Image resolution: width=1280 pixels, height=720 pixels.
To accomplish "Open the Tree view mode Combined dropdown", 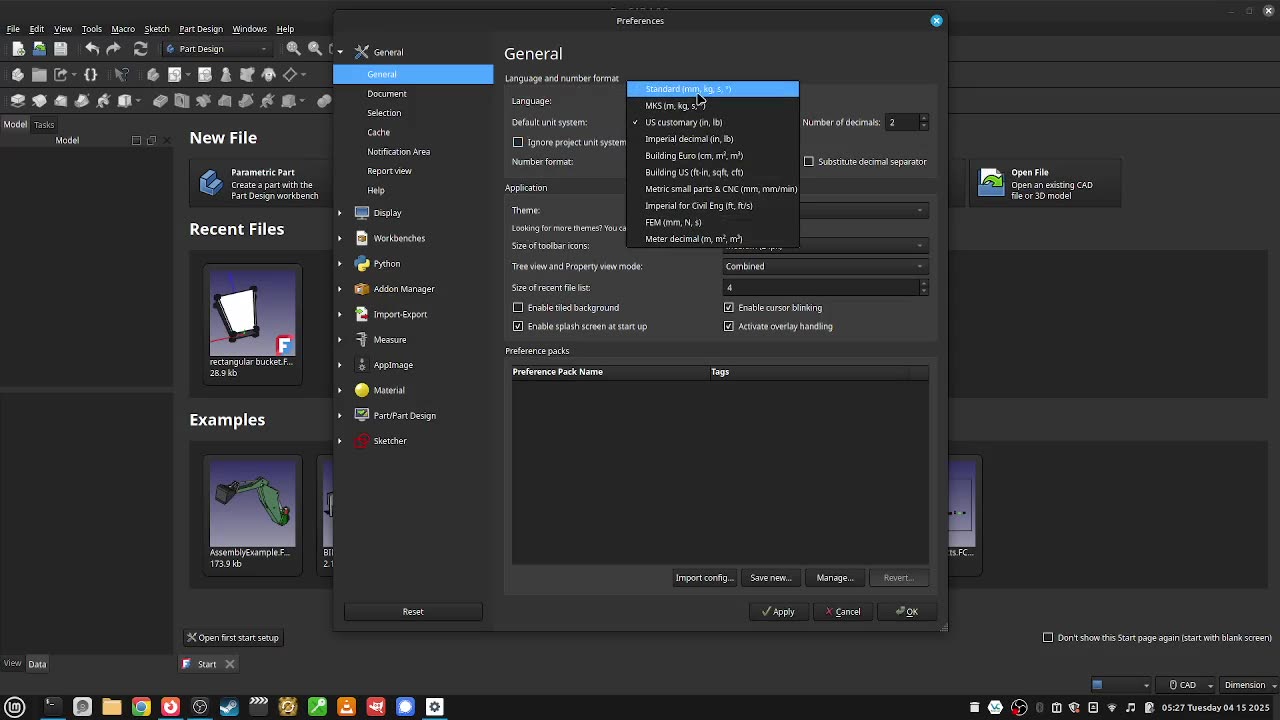I will [x=825, y=266].
